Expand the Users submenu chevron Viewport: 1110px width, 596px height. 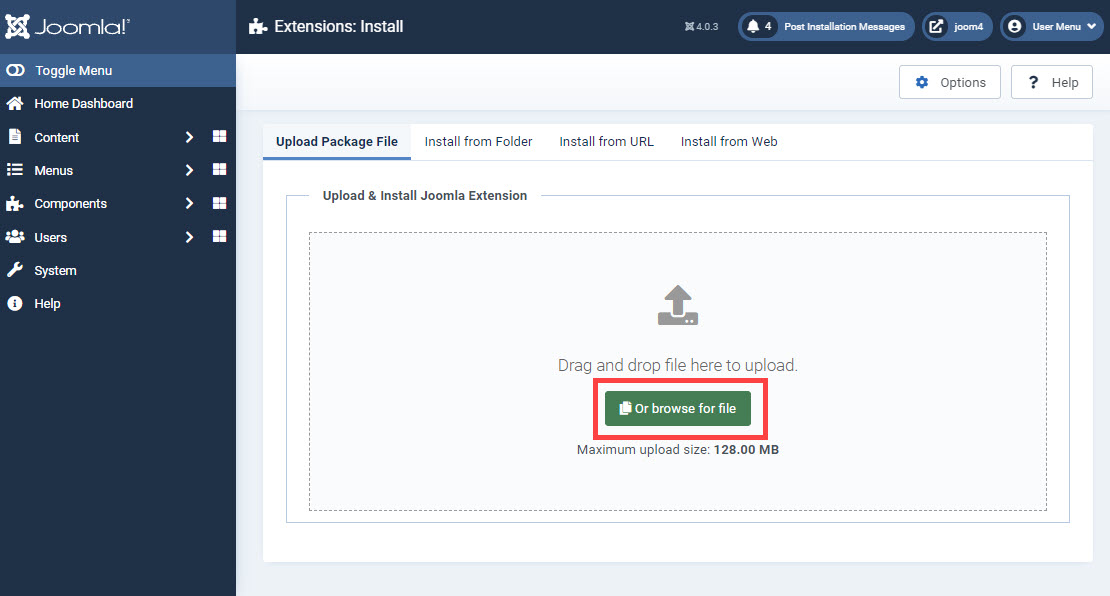coord(189,237)
